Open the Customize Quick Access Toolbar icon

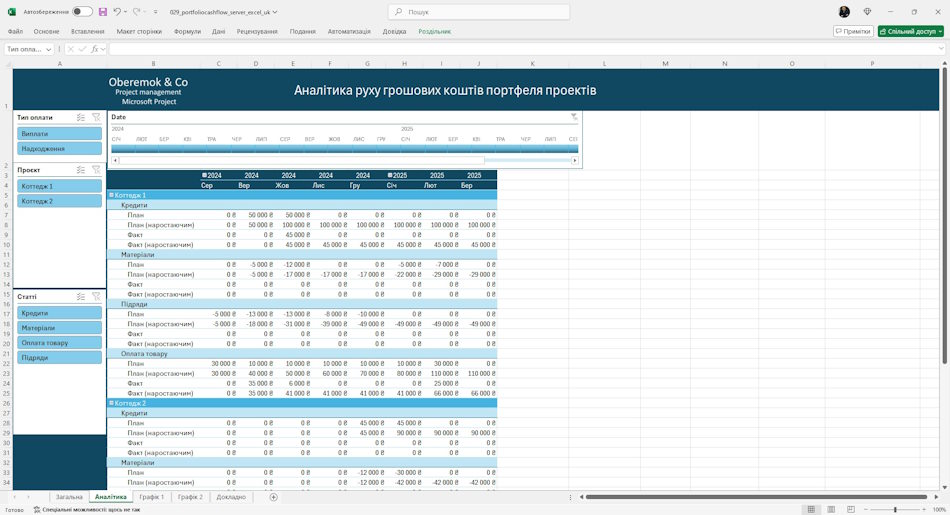point(156,12)
